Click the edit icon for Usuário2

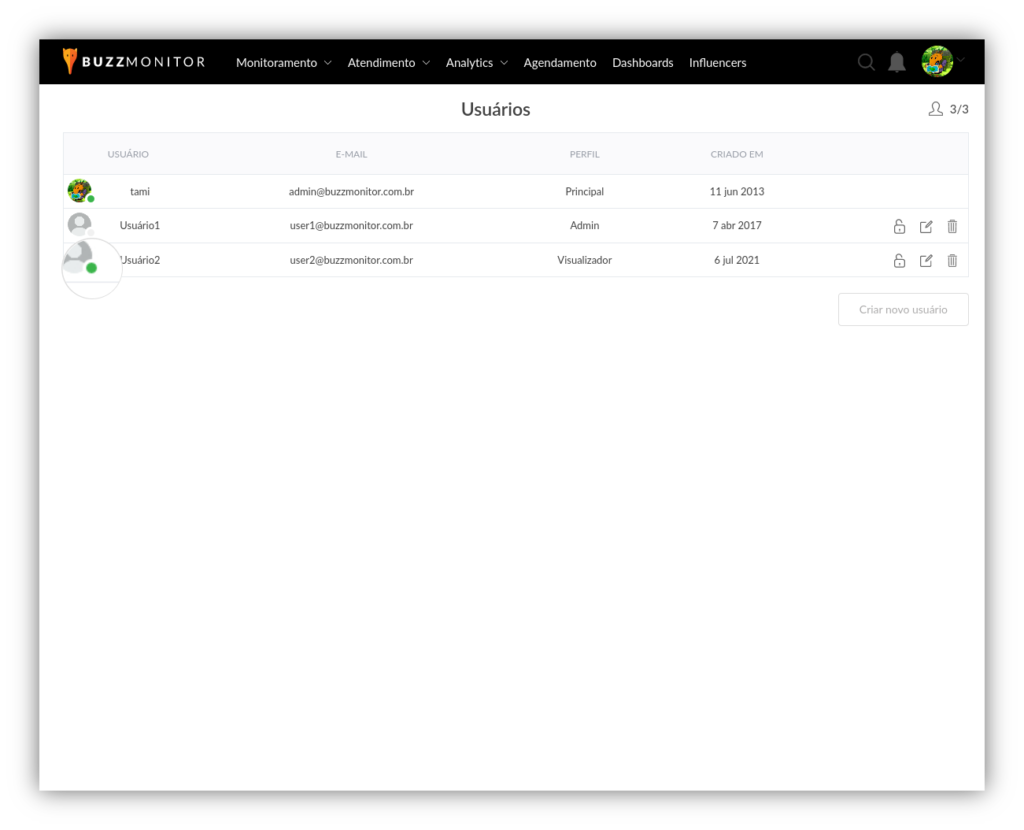[926, 261]
